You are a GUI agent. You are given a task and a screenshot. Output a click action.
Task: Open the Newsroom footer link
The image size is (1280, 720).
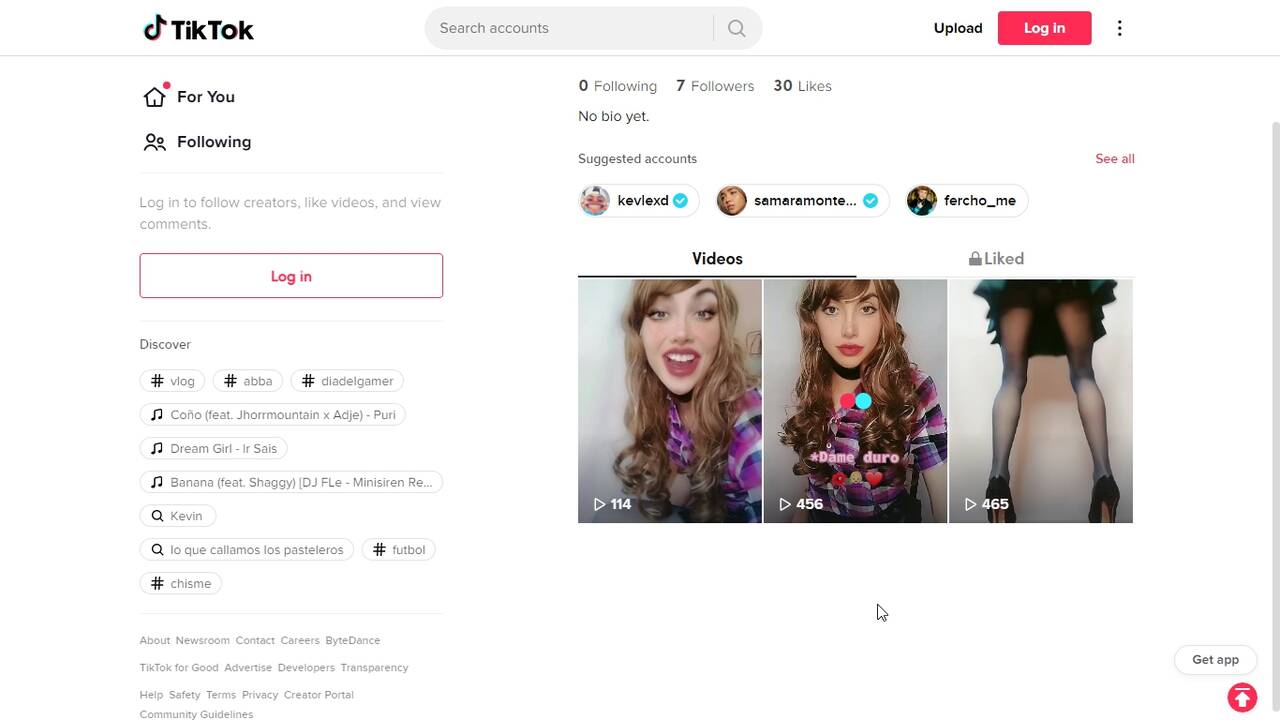(203, 640)
